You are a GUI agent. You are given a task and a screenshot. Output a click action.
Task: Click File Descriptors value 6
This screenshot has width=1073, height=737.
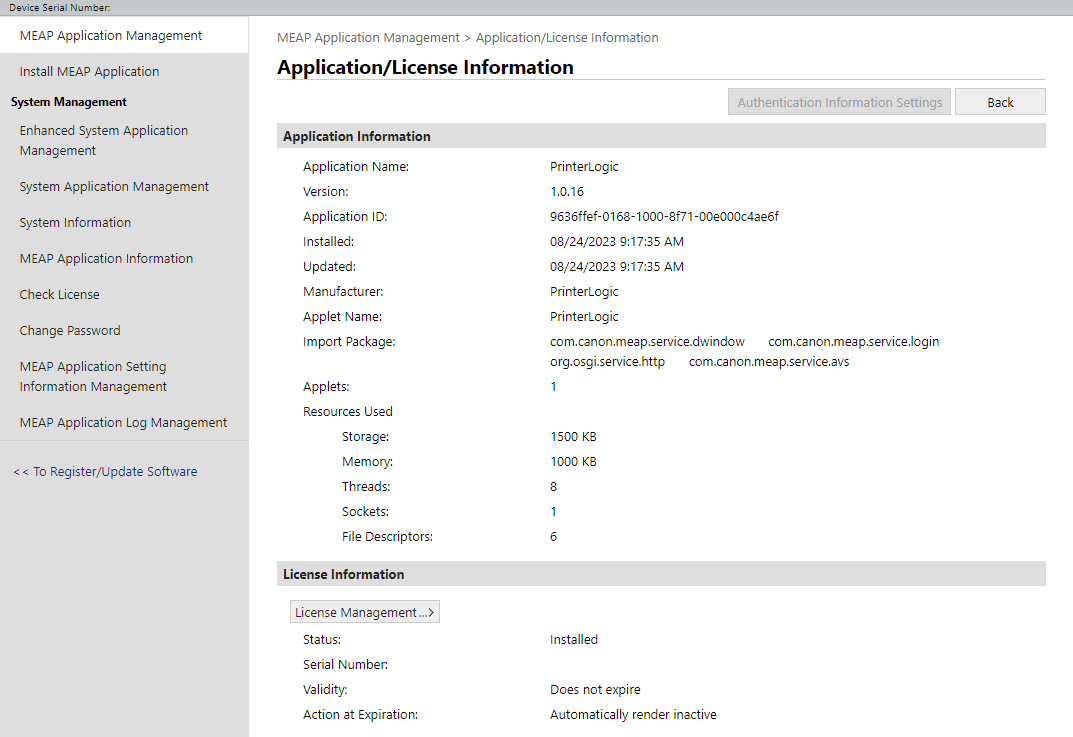coord(554,536)
